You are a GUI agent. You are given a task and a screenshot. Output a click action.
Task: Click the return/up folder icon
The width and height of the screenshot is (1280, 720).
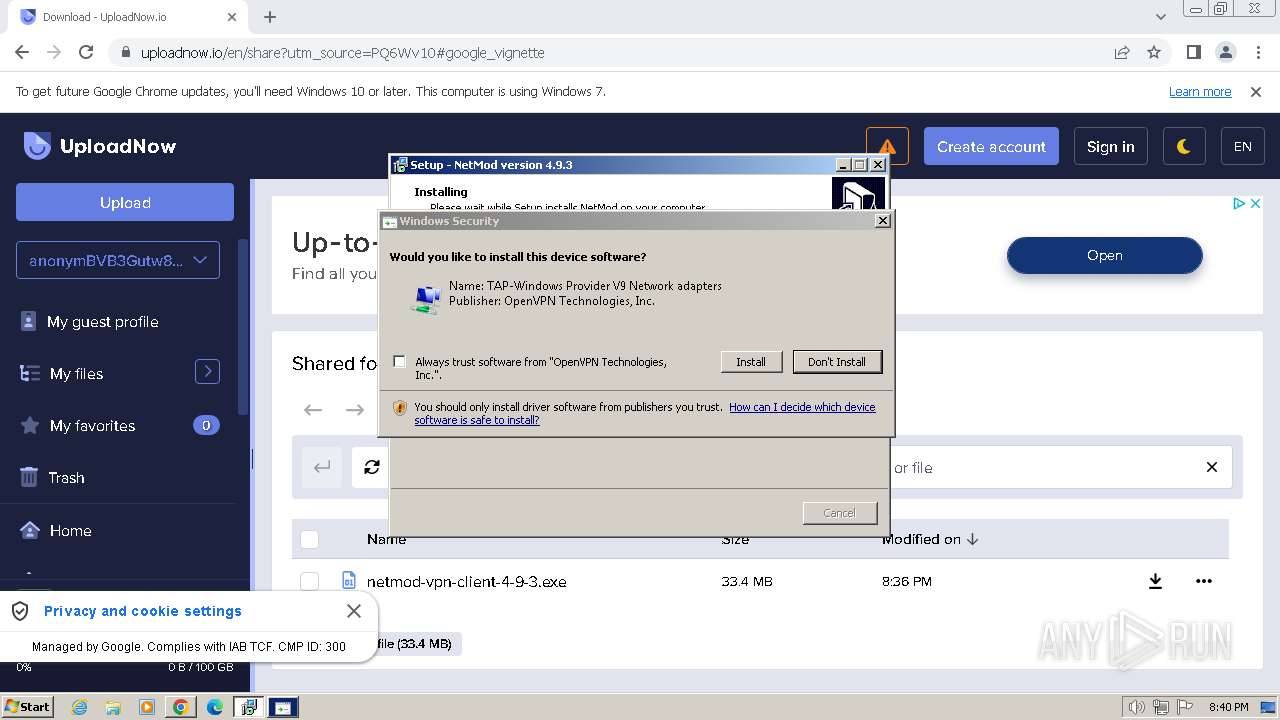[322, 467]
